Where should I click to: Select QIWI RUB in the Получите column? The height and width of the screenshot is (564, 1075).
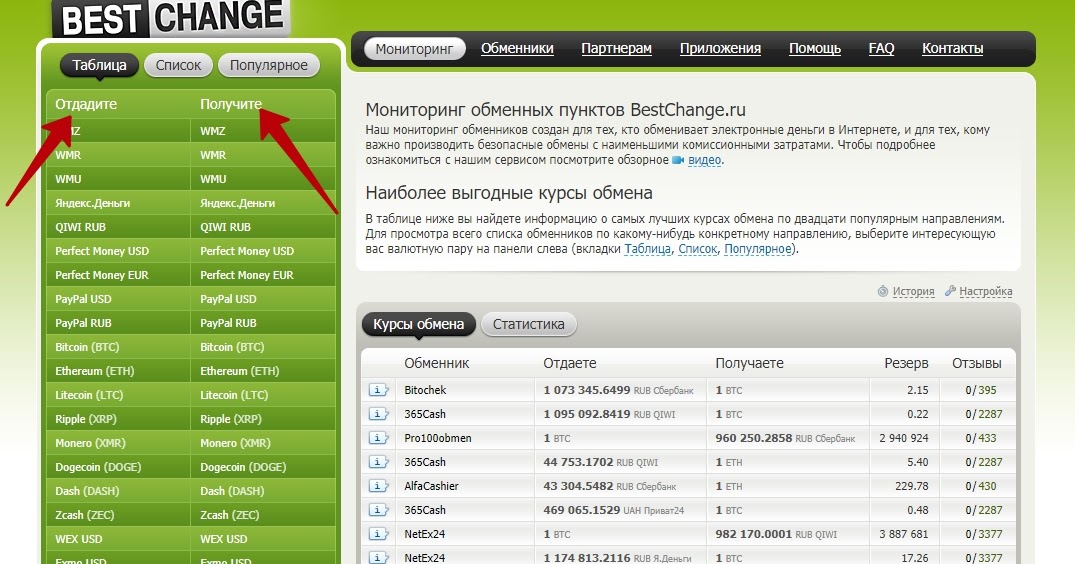click(263, 227)
